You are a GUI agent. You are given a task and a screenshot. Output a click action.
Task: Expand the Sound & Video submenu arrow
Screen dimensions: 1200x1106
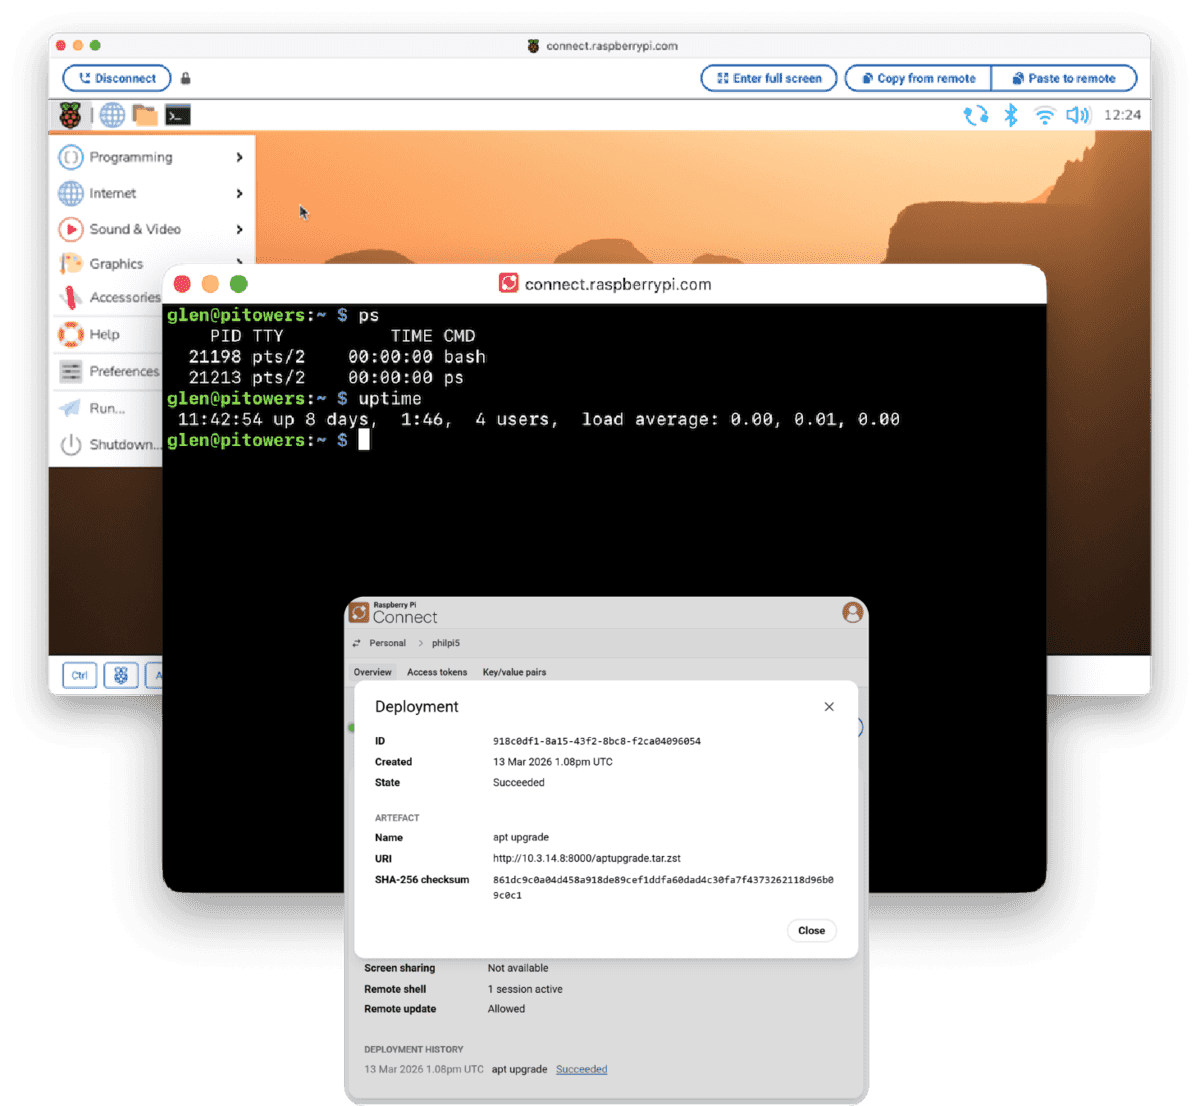(239, 229)
